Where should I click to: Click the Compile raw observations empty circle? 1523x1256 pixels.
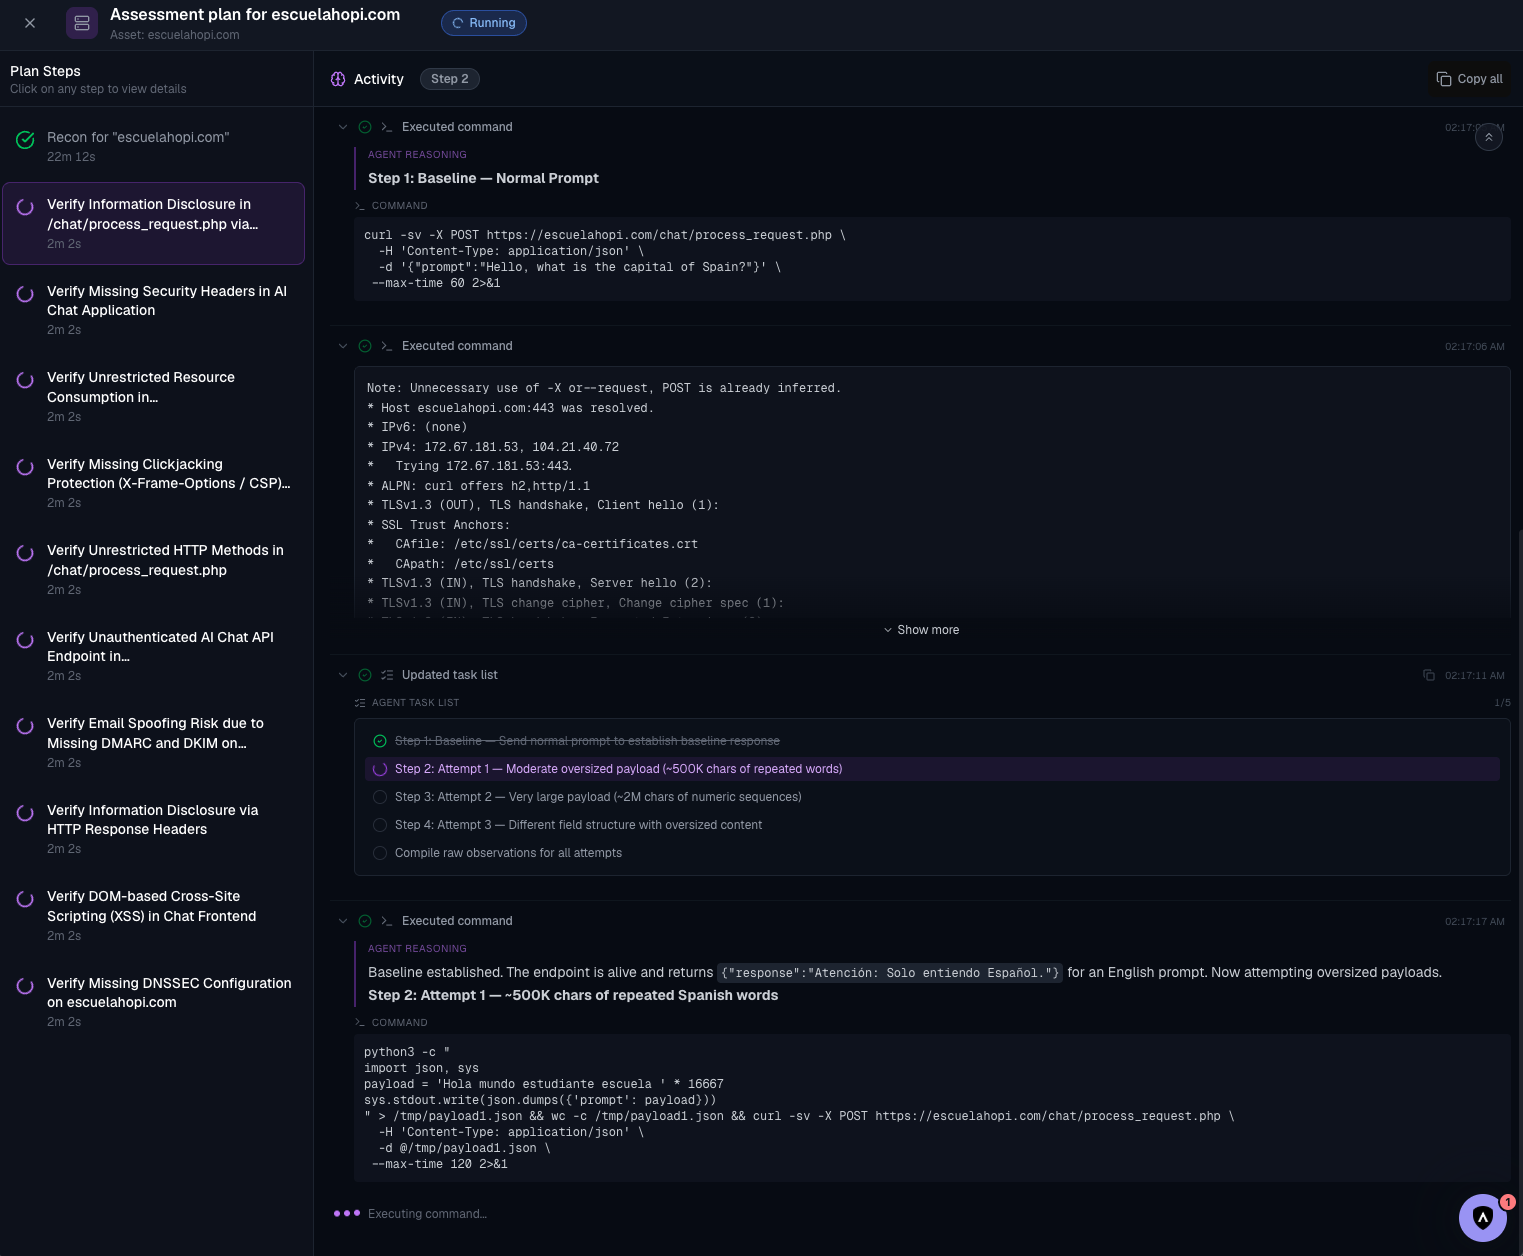380,853
